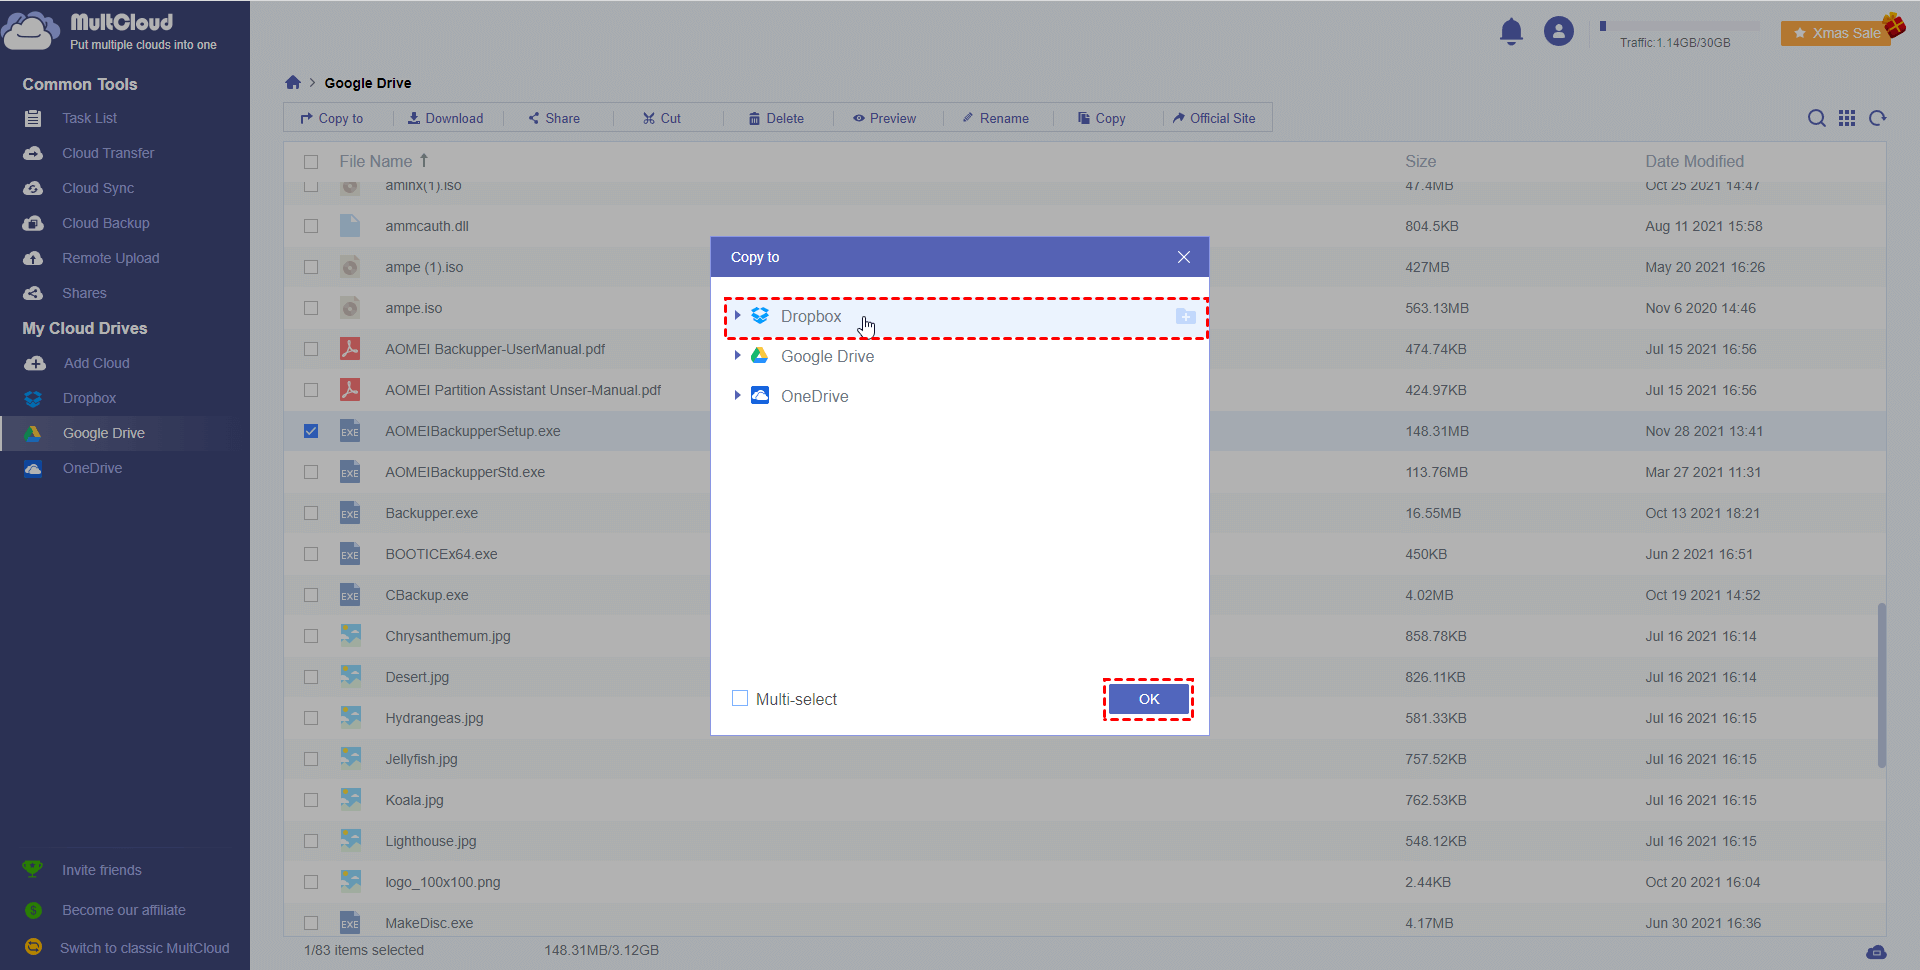Expand the Google Drive tree node
Viewport: 1920px width, 970px height.
737,355
